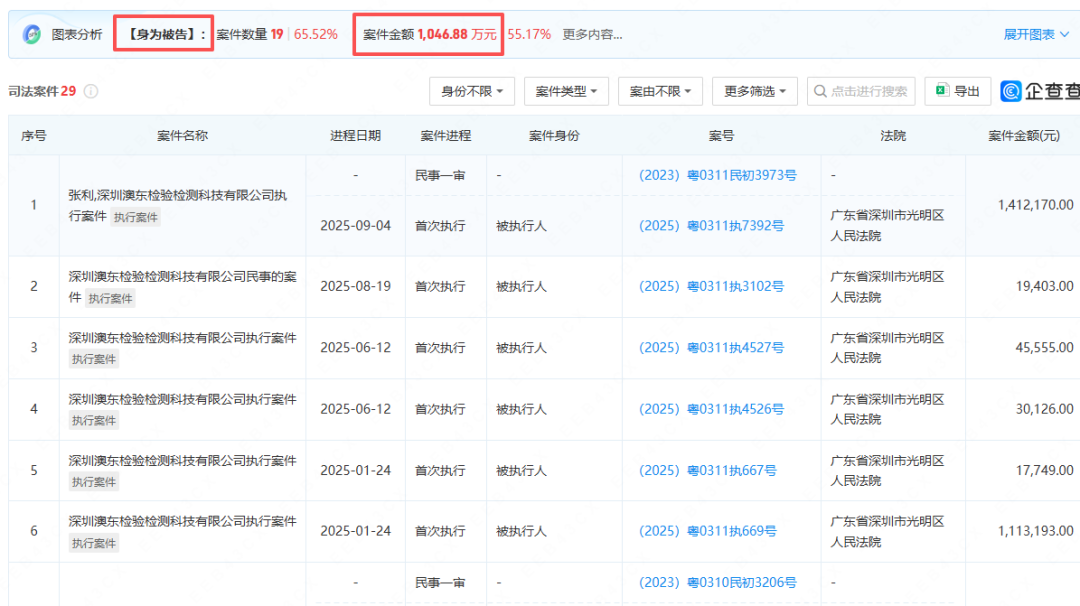The height and width of the screenshot is (606, 1080).
Task: Click the amount 1,113,193.00
Action: pyautogui.click(x=1035, y=531)
